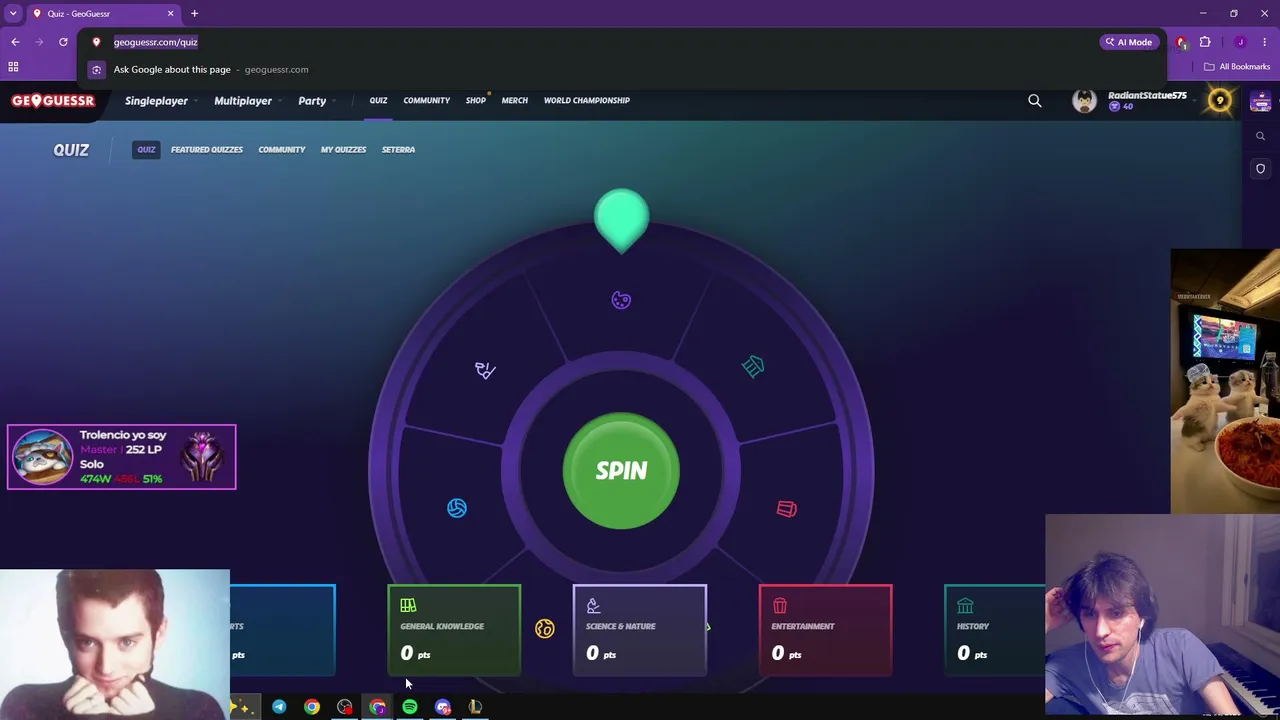
Task: Click the GeoGuessr logo
Action: (53, 101)
